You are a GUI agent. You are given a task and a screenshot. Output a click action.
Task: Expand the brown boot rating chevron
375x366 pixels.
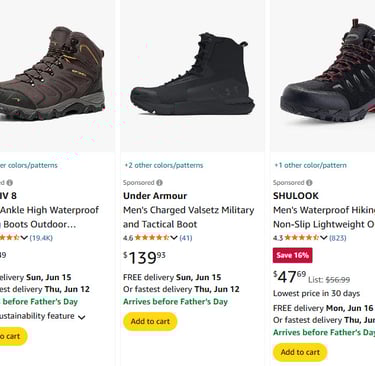(24, 238)
